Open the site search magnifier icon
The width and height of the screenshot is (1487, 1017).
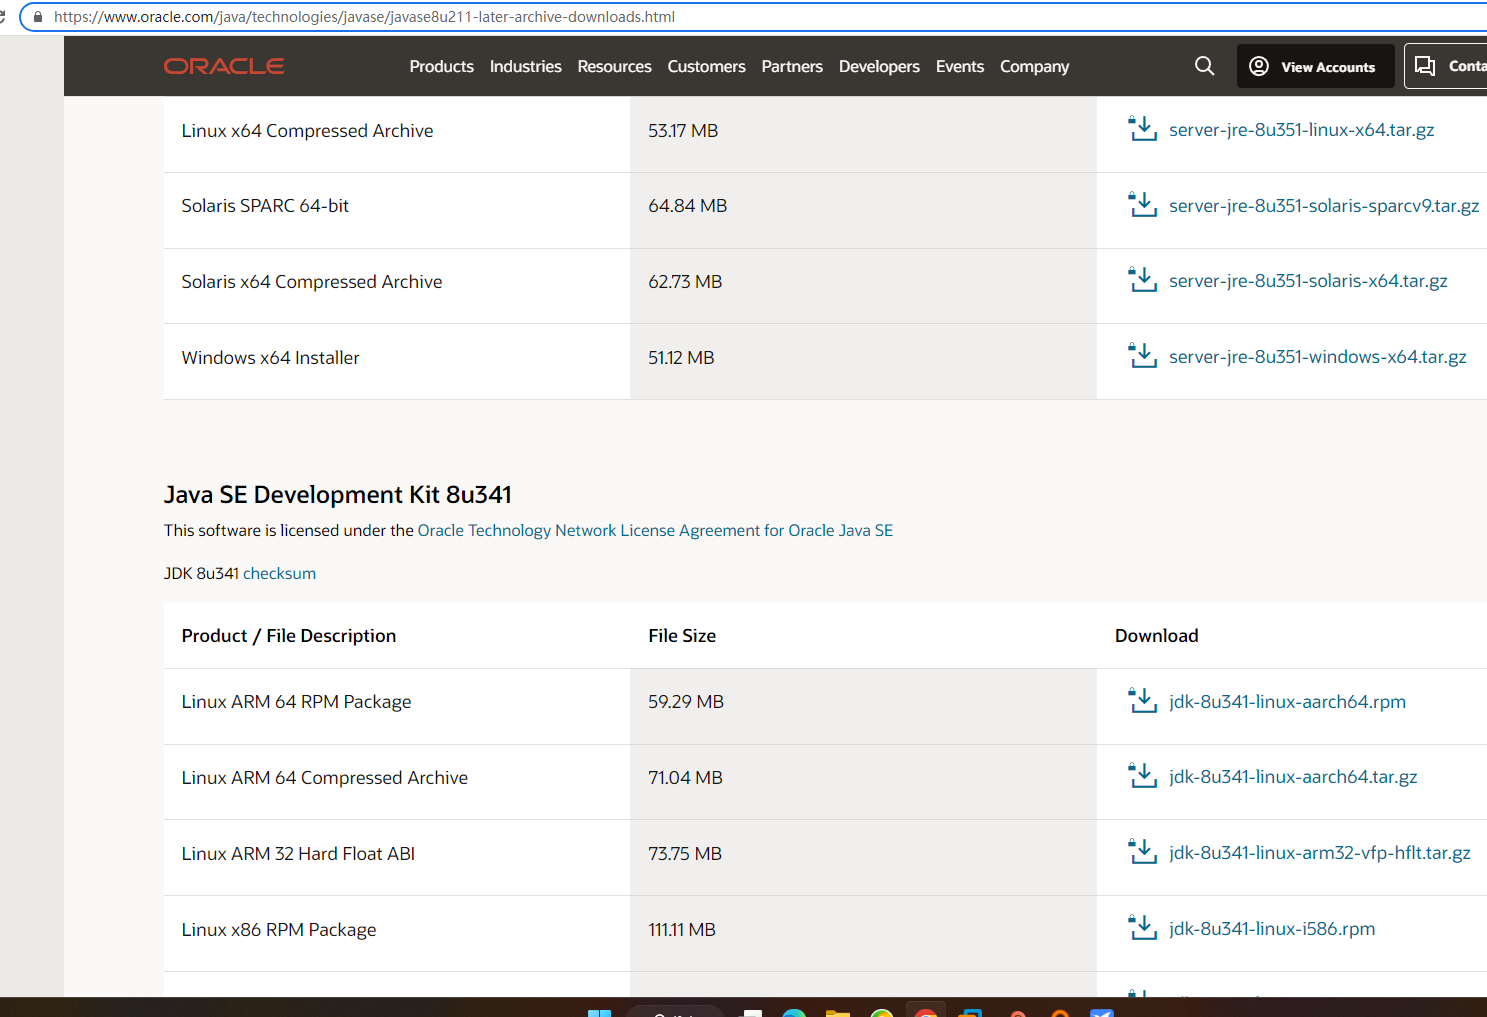[1204, 66]
